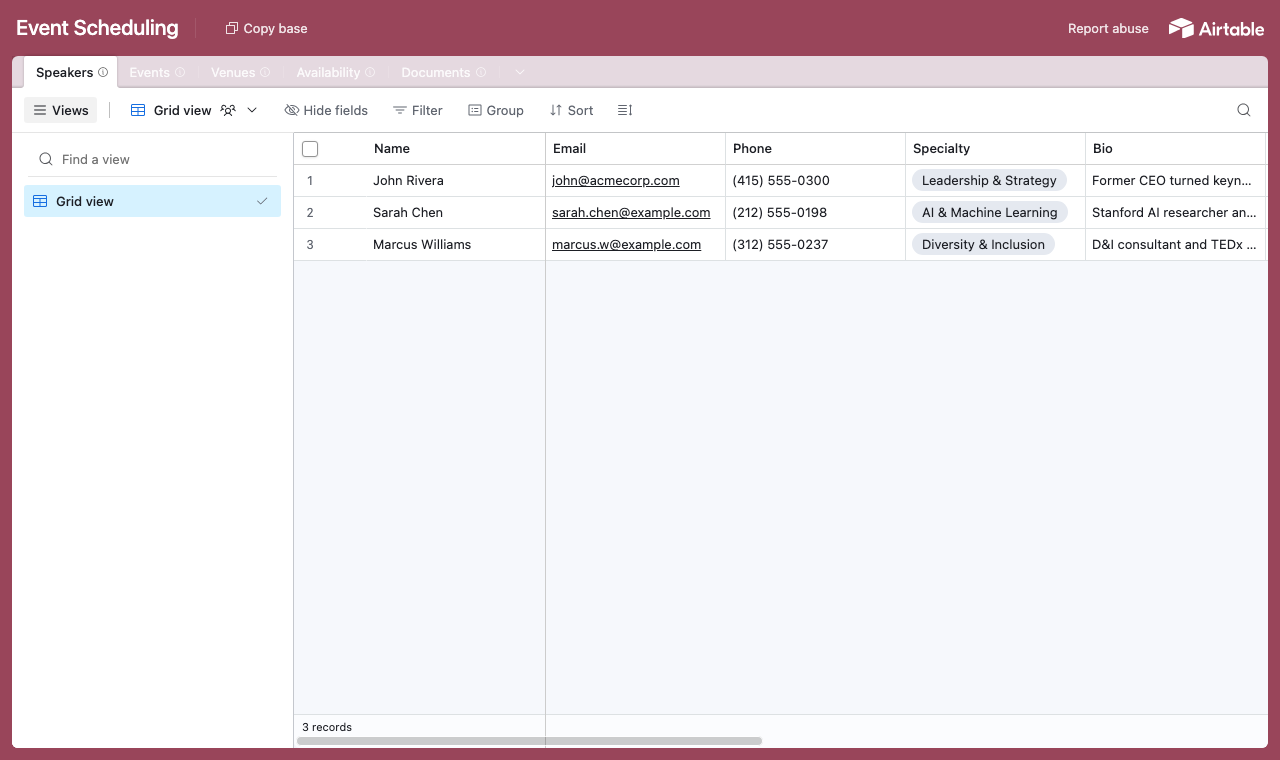Open the Grid view dropdown chevron

pos(252,110)
